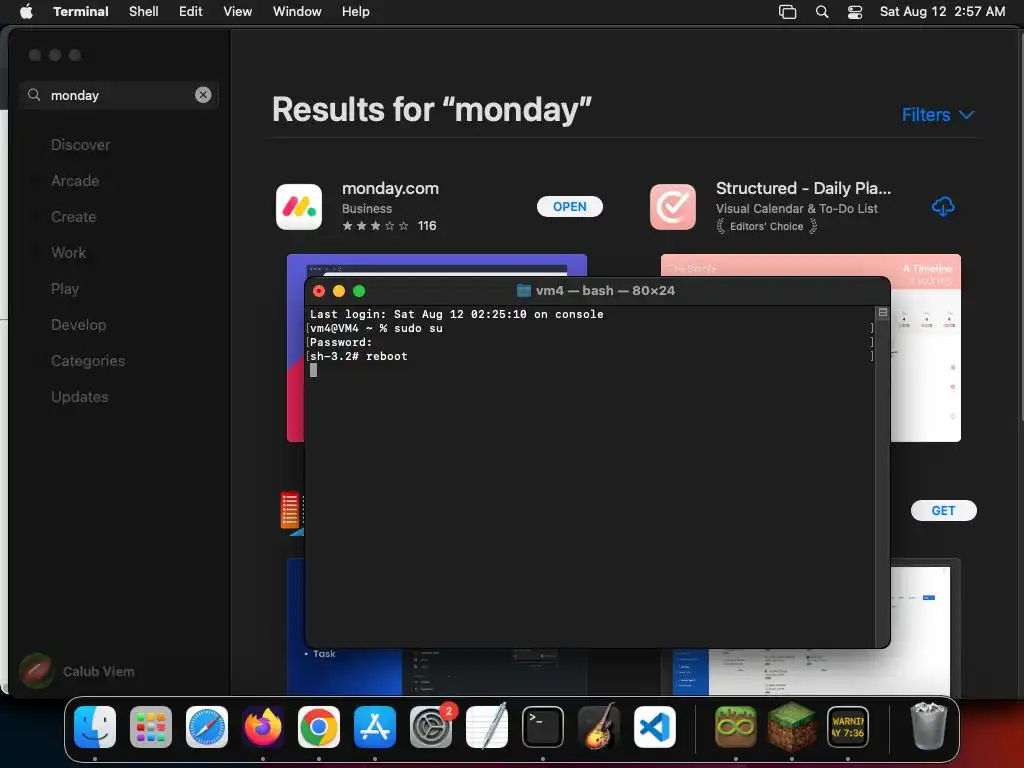
Task: Go to Discover in App Store sidebar
Action: pos(80,145)
